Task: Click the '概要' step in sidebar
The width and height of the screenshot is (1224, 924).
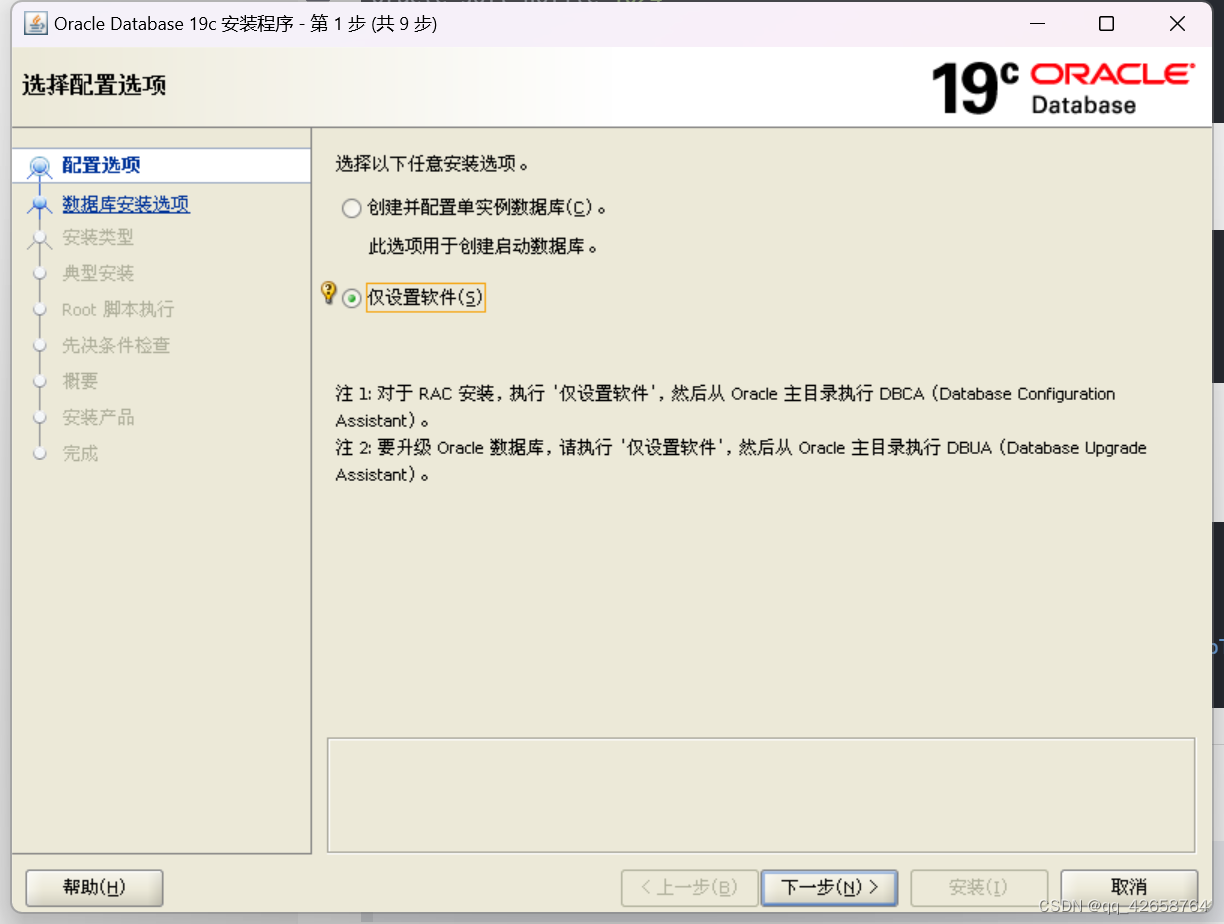Action: 80,381
